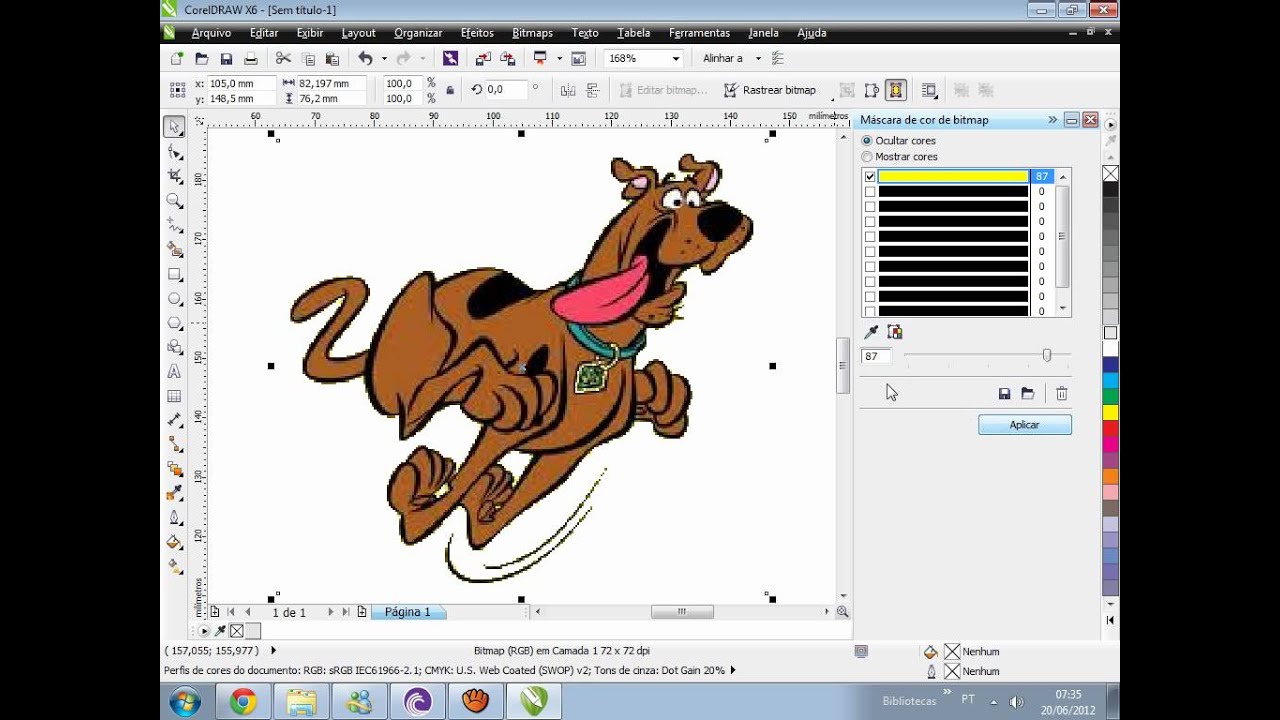Click the Export icon in toolbar

pos(508,59)
